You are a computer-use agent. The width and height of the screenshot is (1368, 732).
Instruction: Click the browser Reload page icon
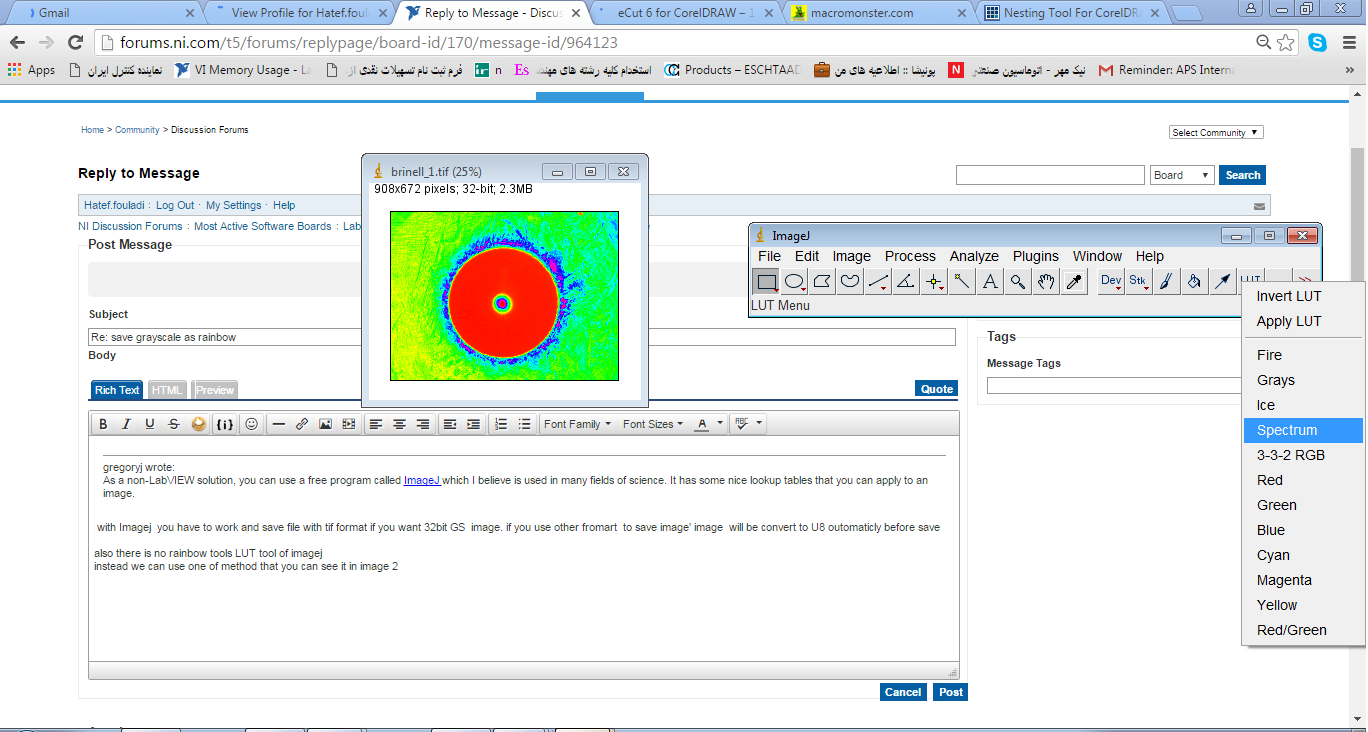pos(75,43)
